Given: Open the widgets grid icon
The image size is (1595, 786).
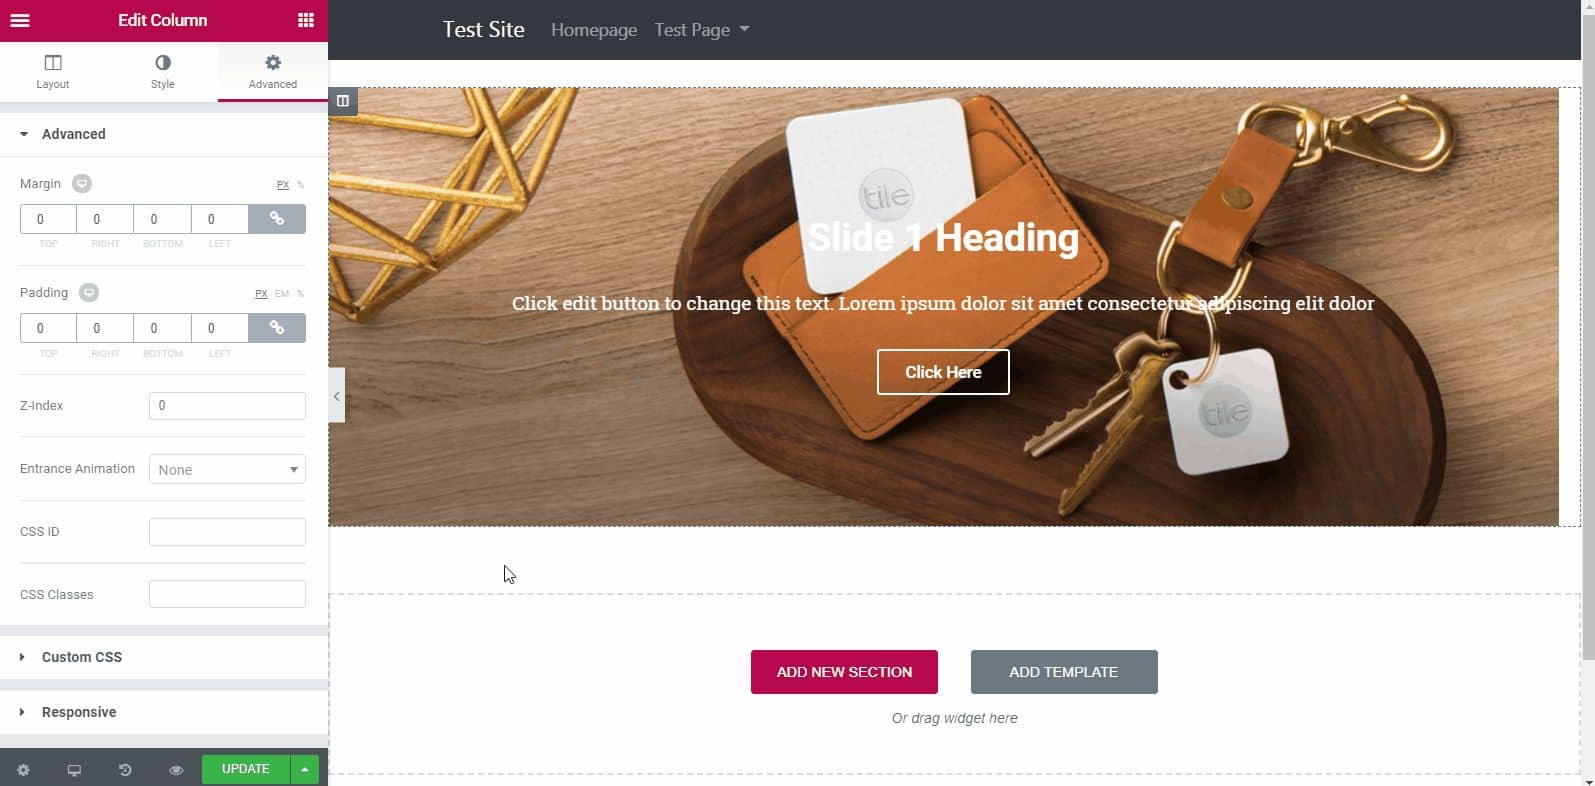Looking at the screenshot, I should click(x=306, y=20).
